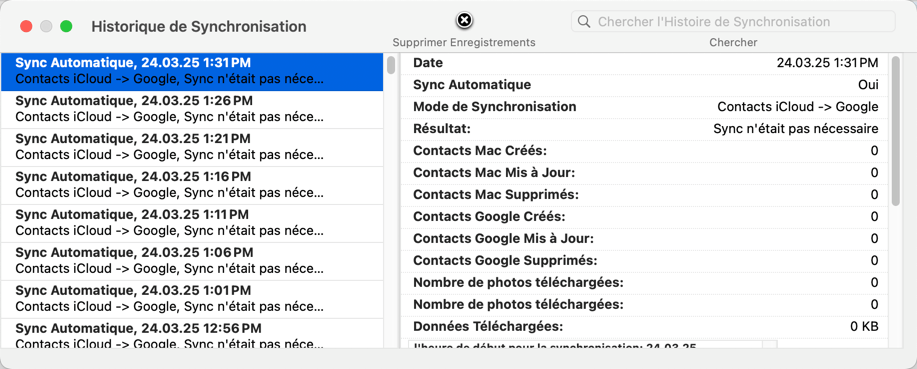Click the Données Téléchargées row

coord(644,326)
